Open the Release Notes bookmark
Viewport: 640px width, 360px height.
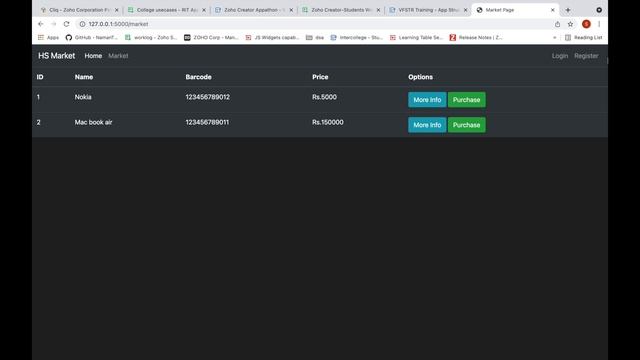pos(476,38)
